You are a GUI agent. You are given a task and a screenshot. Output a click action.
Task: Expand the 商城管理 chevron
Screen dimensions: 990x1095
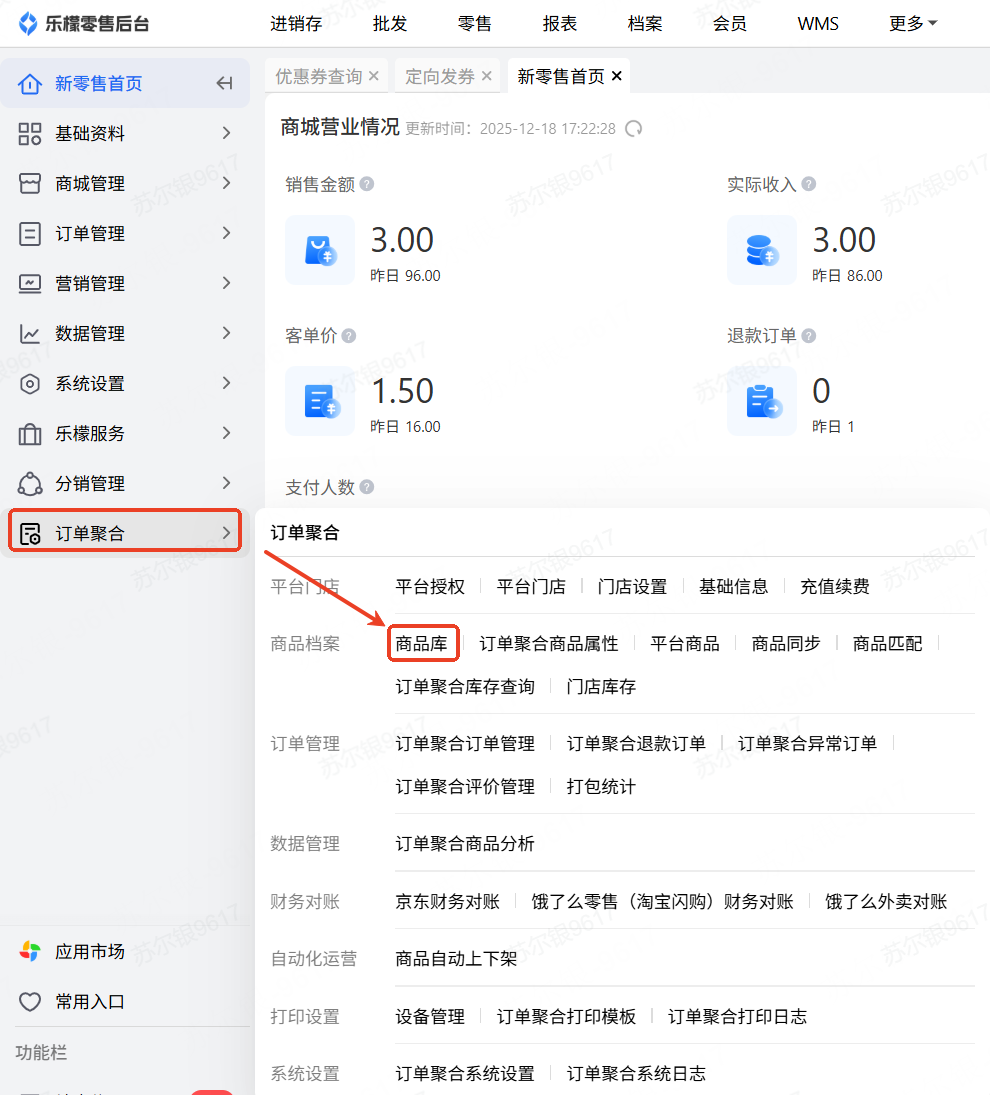click(226, 183)
